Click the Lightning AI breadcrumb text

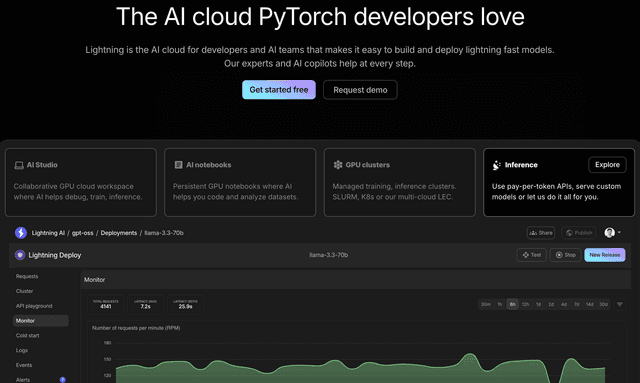click(x=48, y=233)
